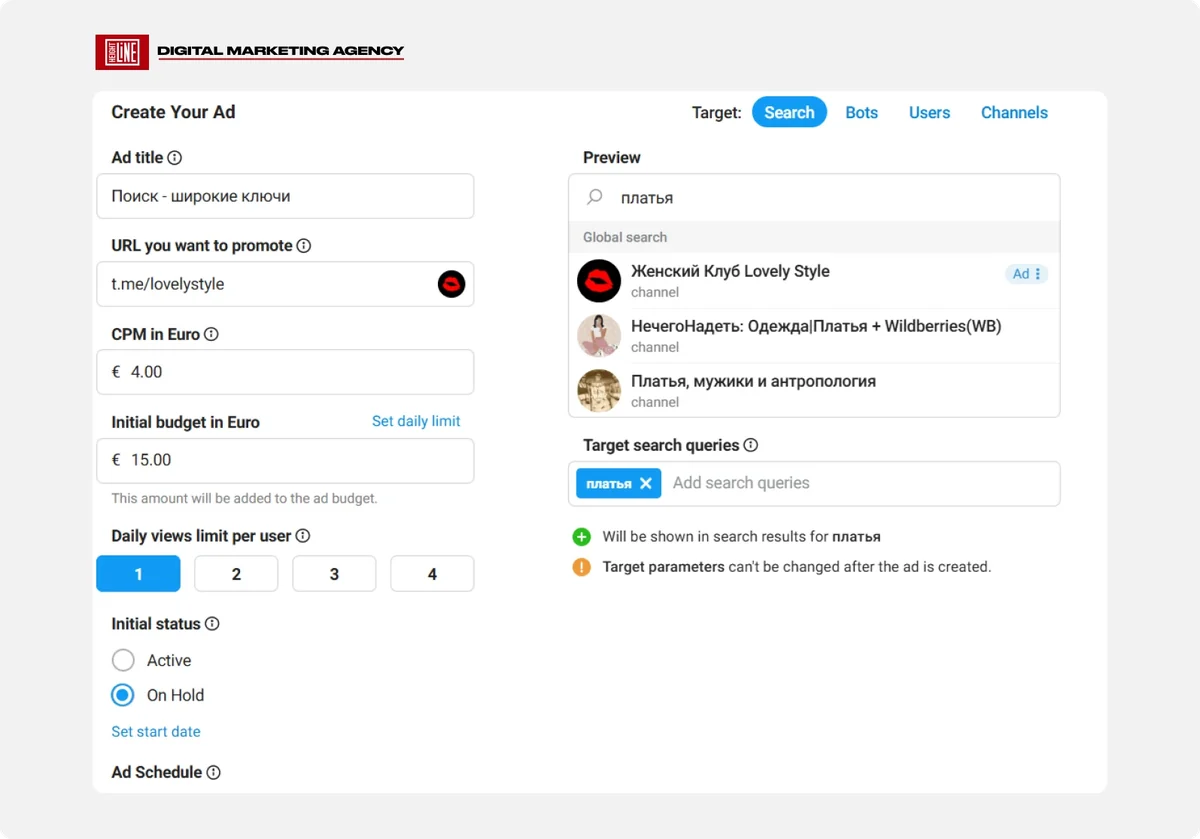
Task: Remove the платья search query tag
Action: click(x=645, y=484)
